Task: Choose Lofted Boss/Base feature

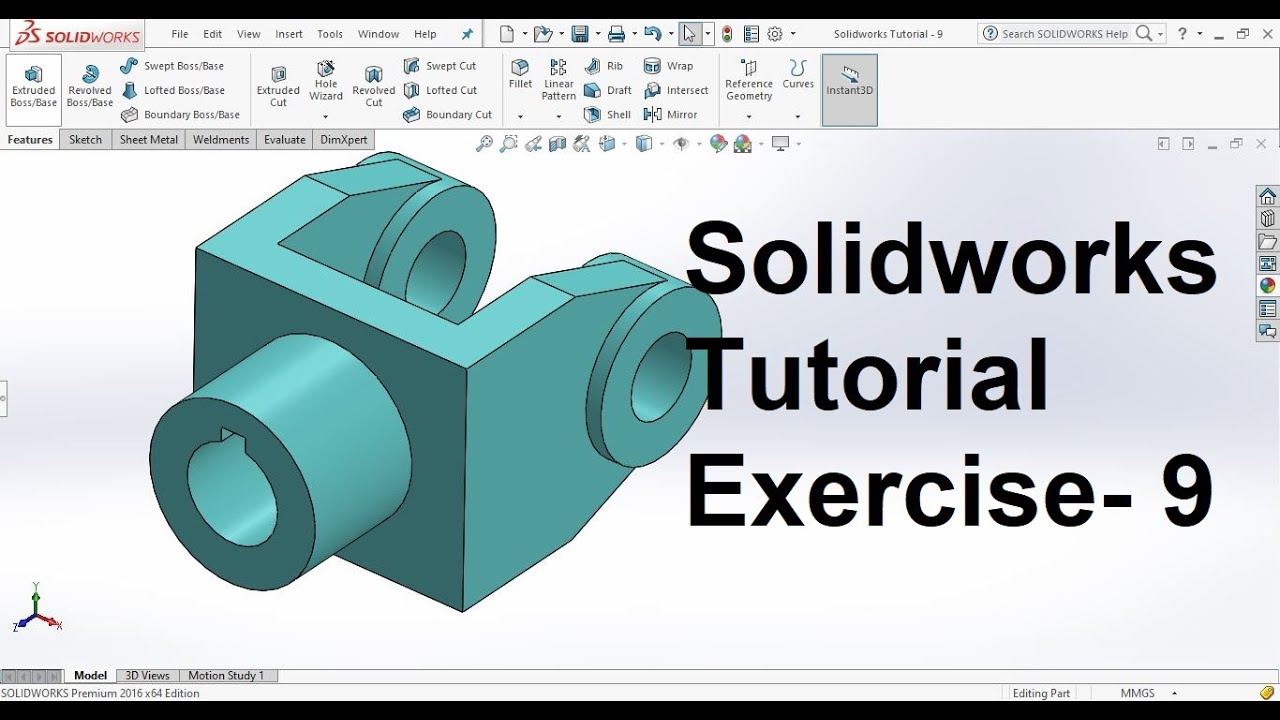Action: click(172, 90)
